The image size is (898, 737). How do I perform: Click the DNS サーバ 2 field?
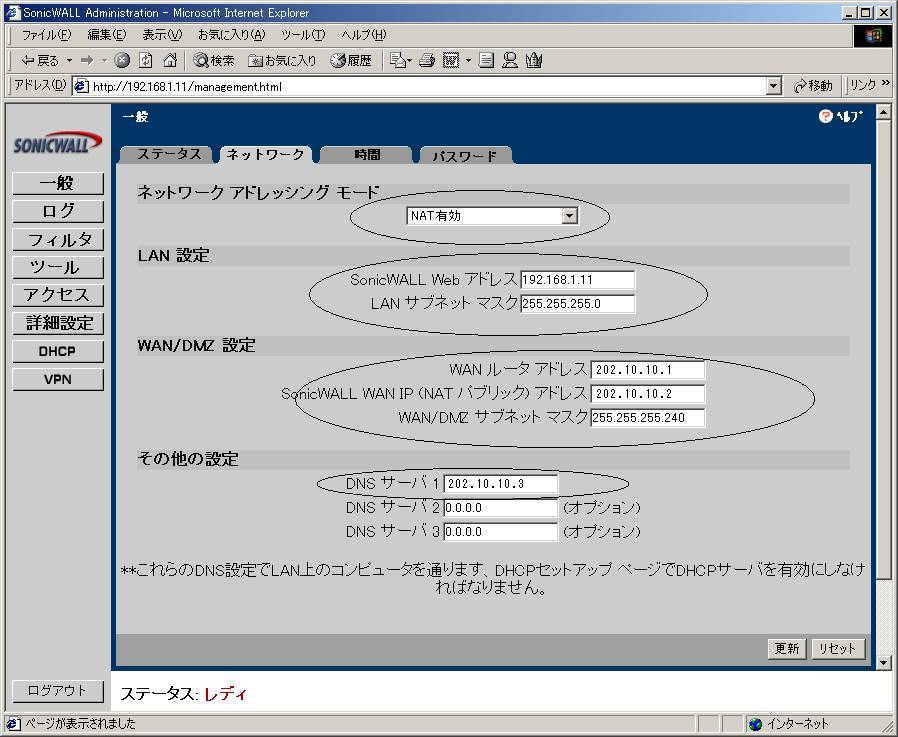pos(501,507)
